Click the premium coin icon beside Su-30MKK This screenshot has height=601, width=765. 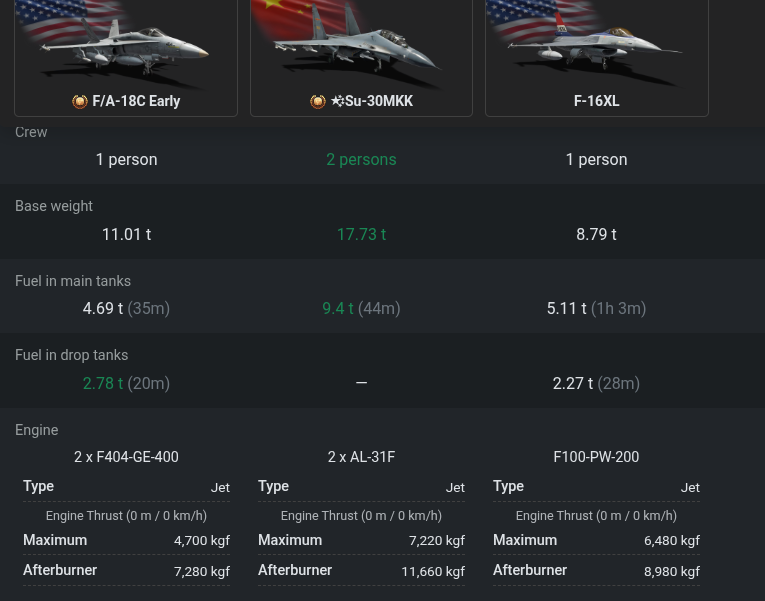pyautogui.click(x=318, y=101)
